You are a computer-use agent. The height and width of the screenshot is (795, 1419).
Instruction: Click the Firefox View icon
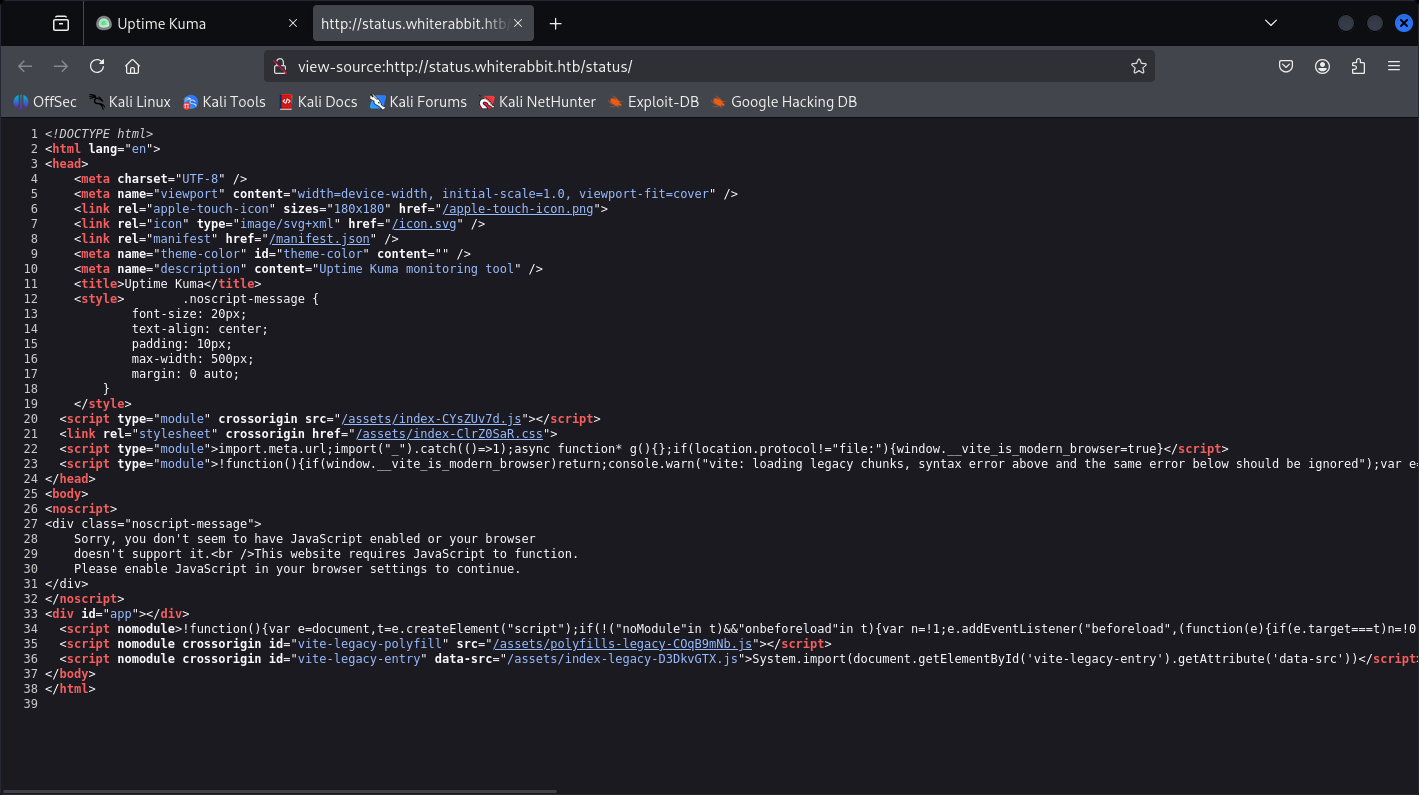61,23
